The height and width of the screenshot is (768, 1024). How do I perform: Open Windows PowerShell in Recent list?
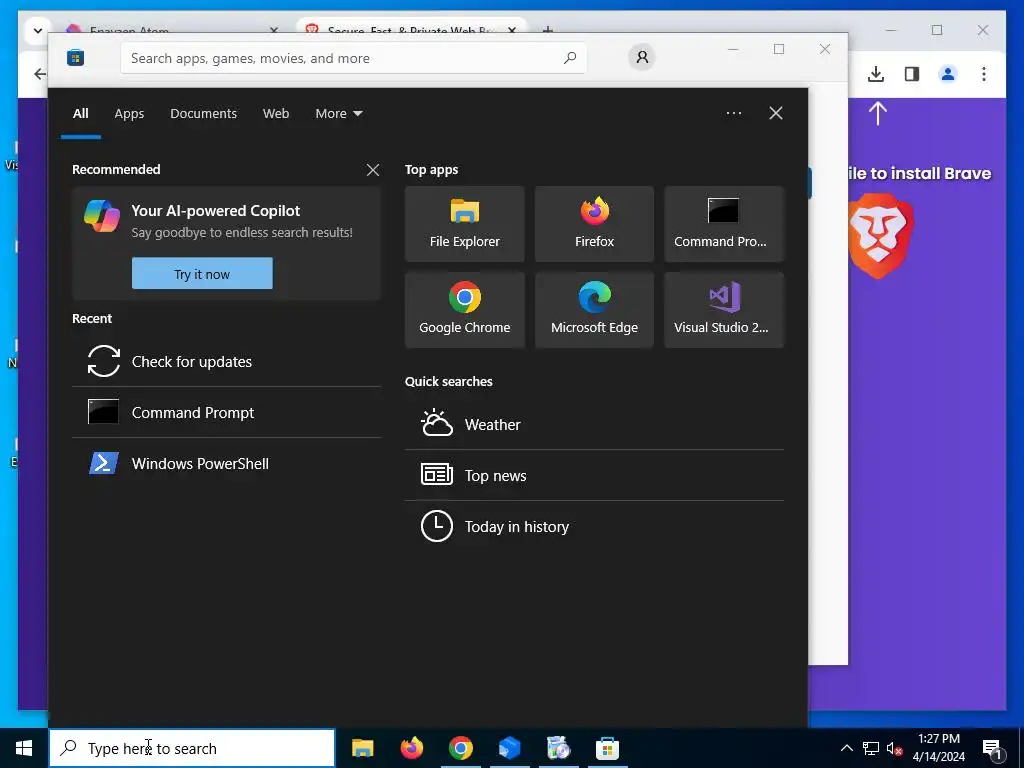tap(227, 463)
